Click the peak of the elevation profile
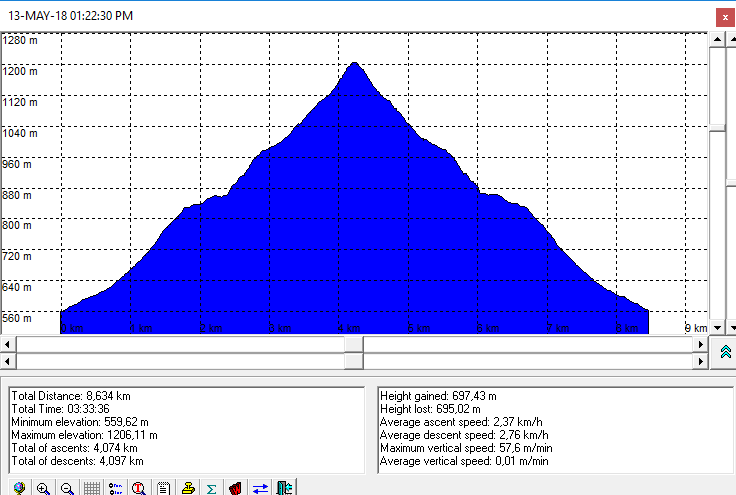The width and height of the screenshot is (736, 495). tap(355, 64)
